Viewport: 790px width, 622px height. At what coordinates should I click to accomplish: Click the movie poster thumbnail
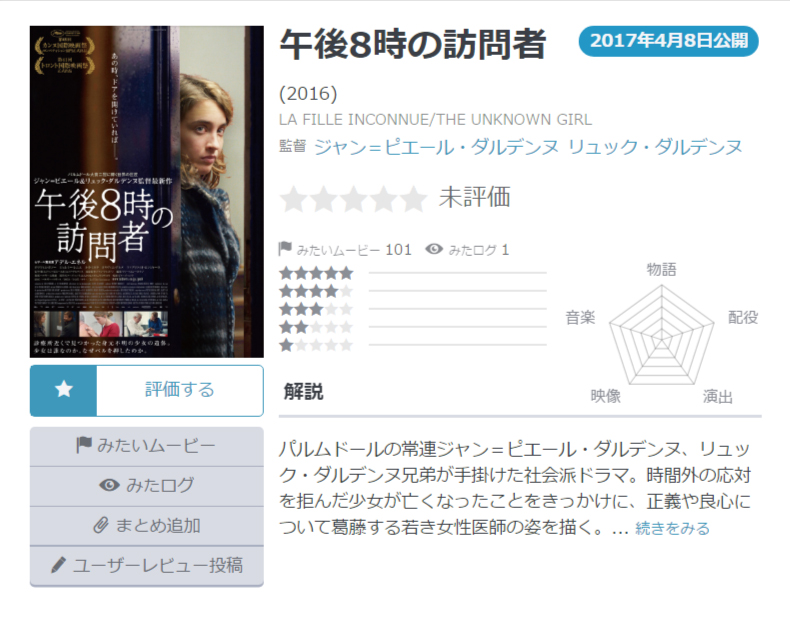147,191
